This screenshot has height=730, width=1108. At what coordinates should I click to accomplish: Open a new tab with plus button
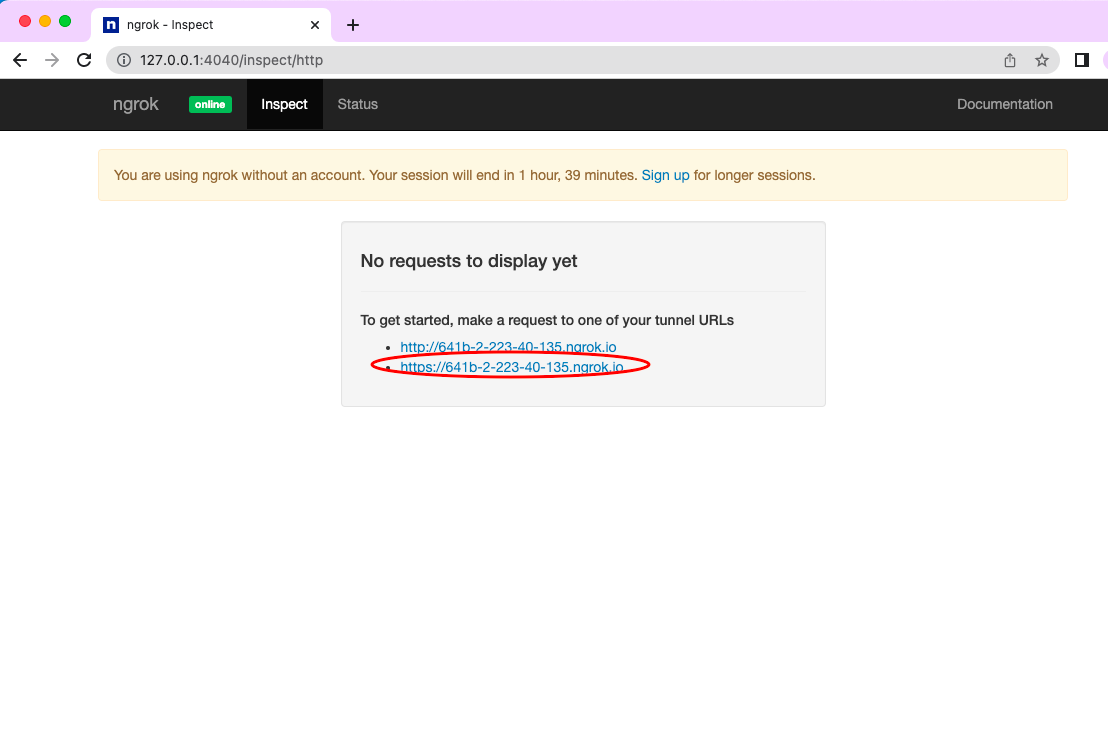(353, 25)
